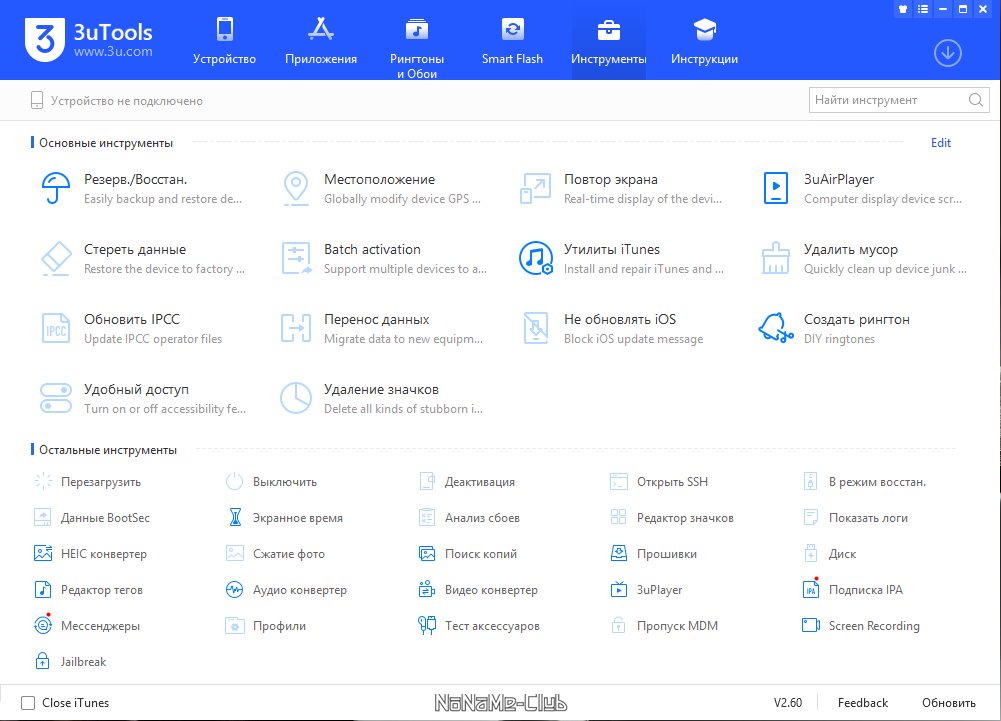
Task: Click the Выключить power icon
Action: [x=234, y=482]
